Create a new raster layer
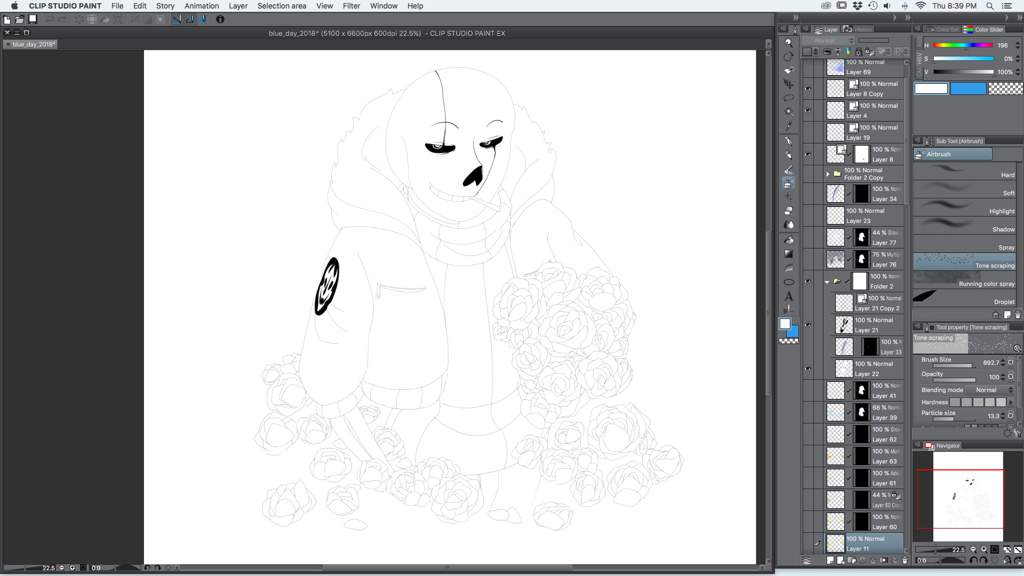This screenshot has width=1024, height=576. [830, 560]
